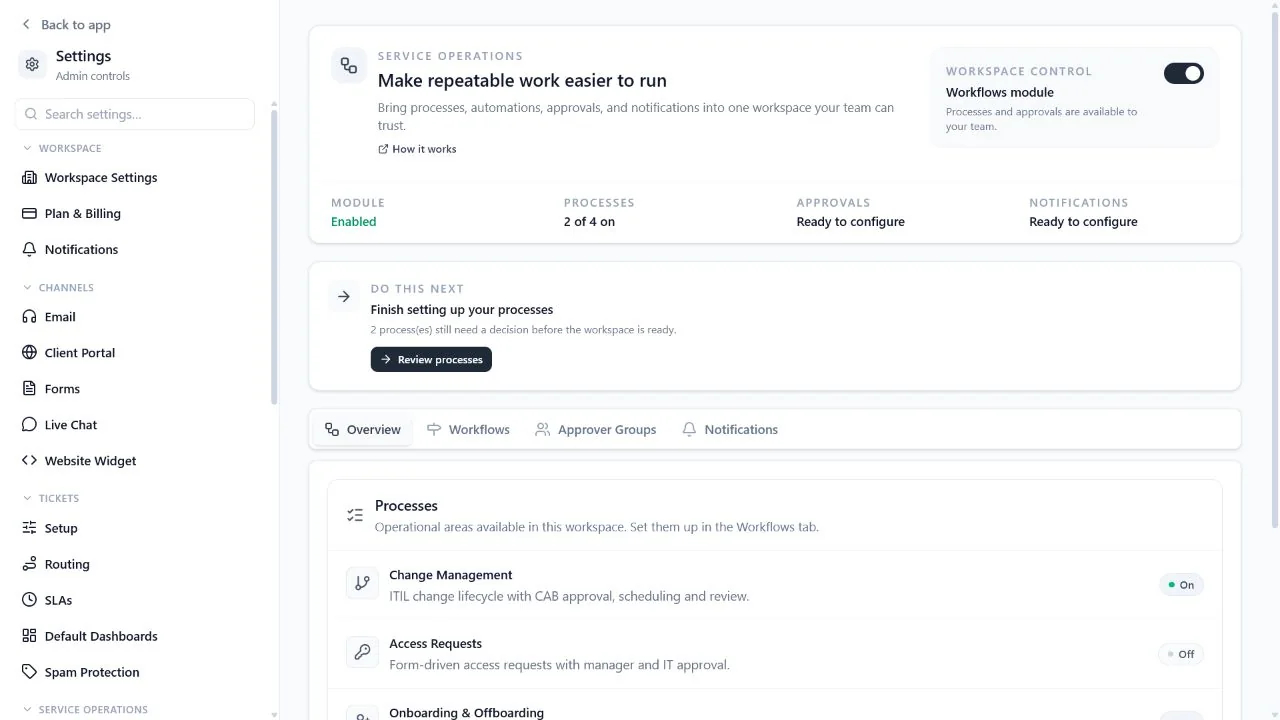This screenshot has height=720, width=1280.
Task: Click the Spam Protection tag icon
Action: pyautogui.click(x=29, y=672)
